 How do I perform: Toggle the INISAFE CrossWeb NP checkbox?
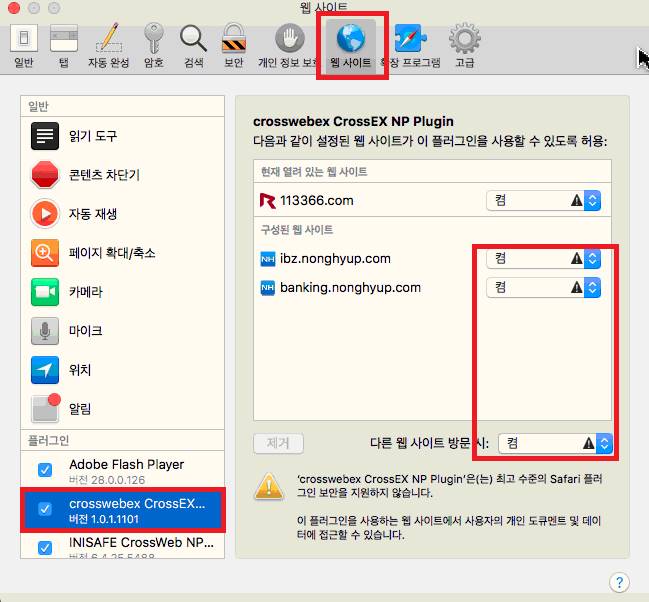pos(45,548)
